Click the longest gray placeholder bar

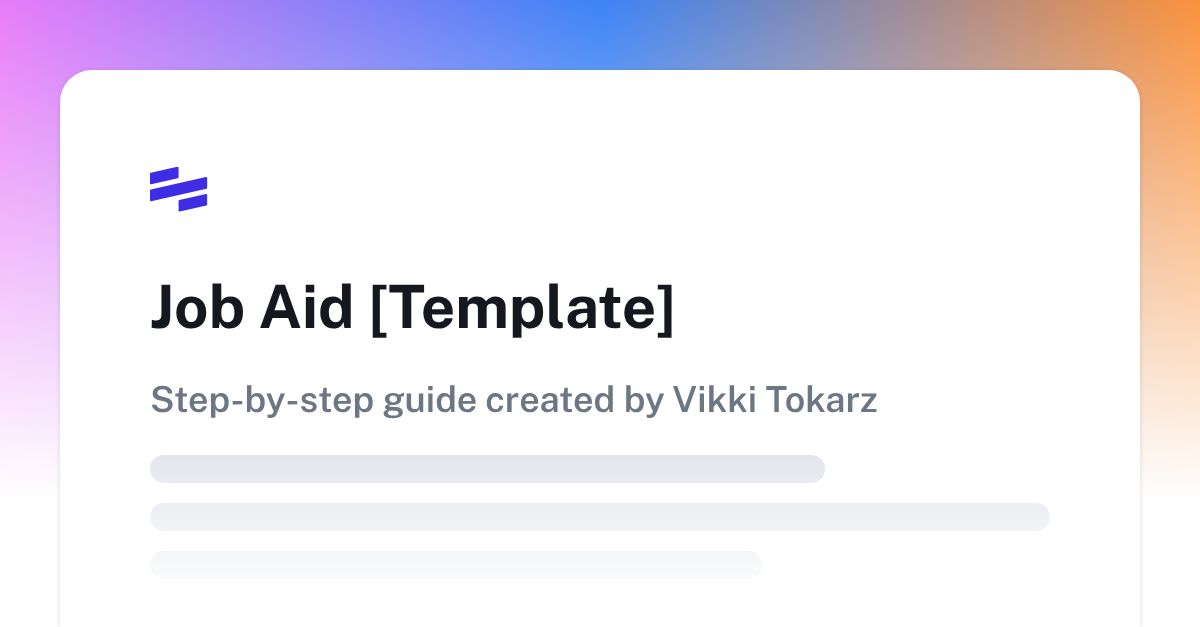pos(600,517)
